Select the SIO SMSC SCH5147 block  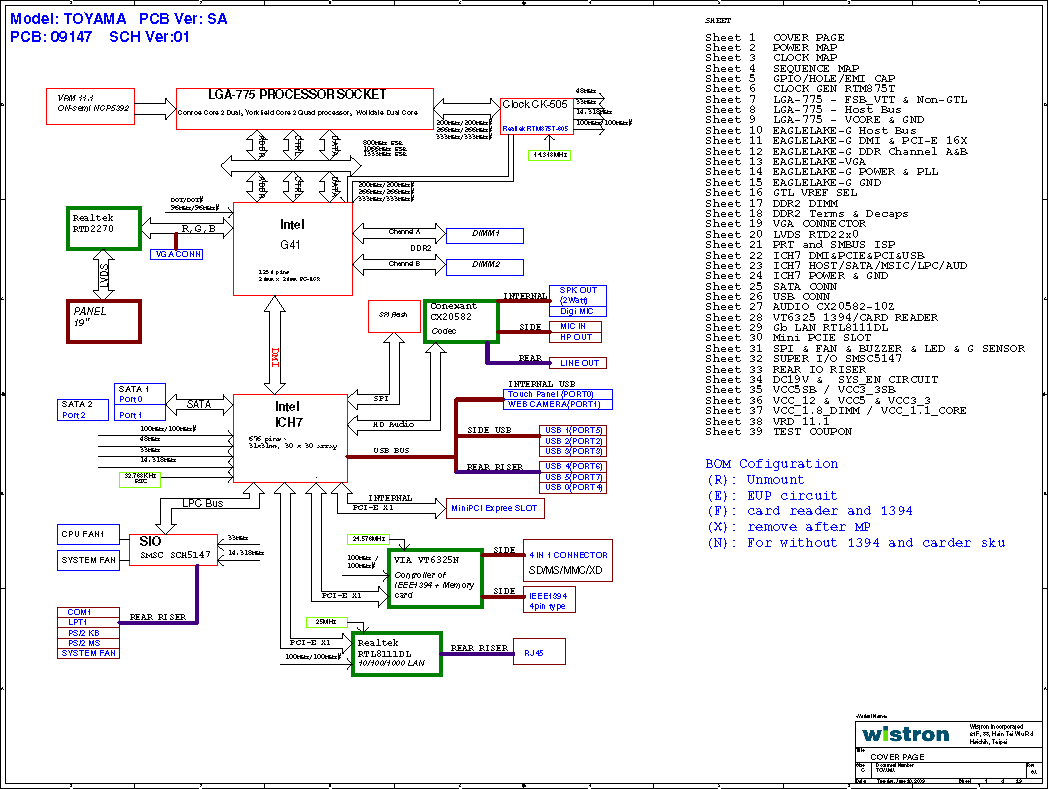tap(173, 549)
